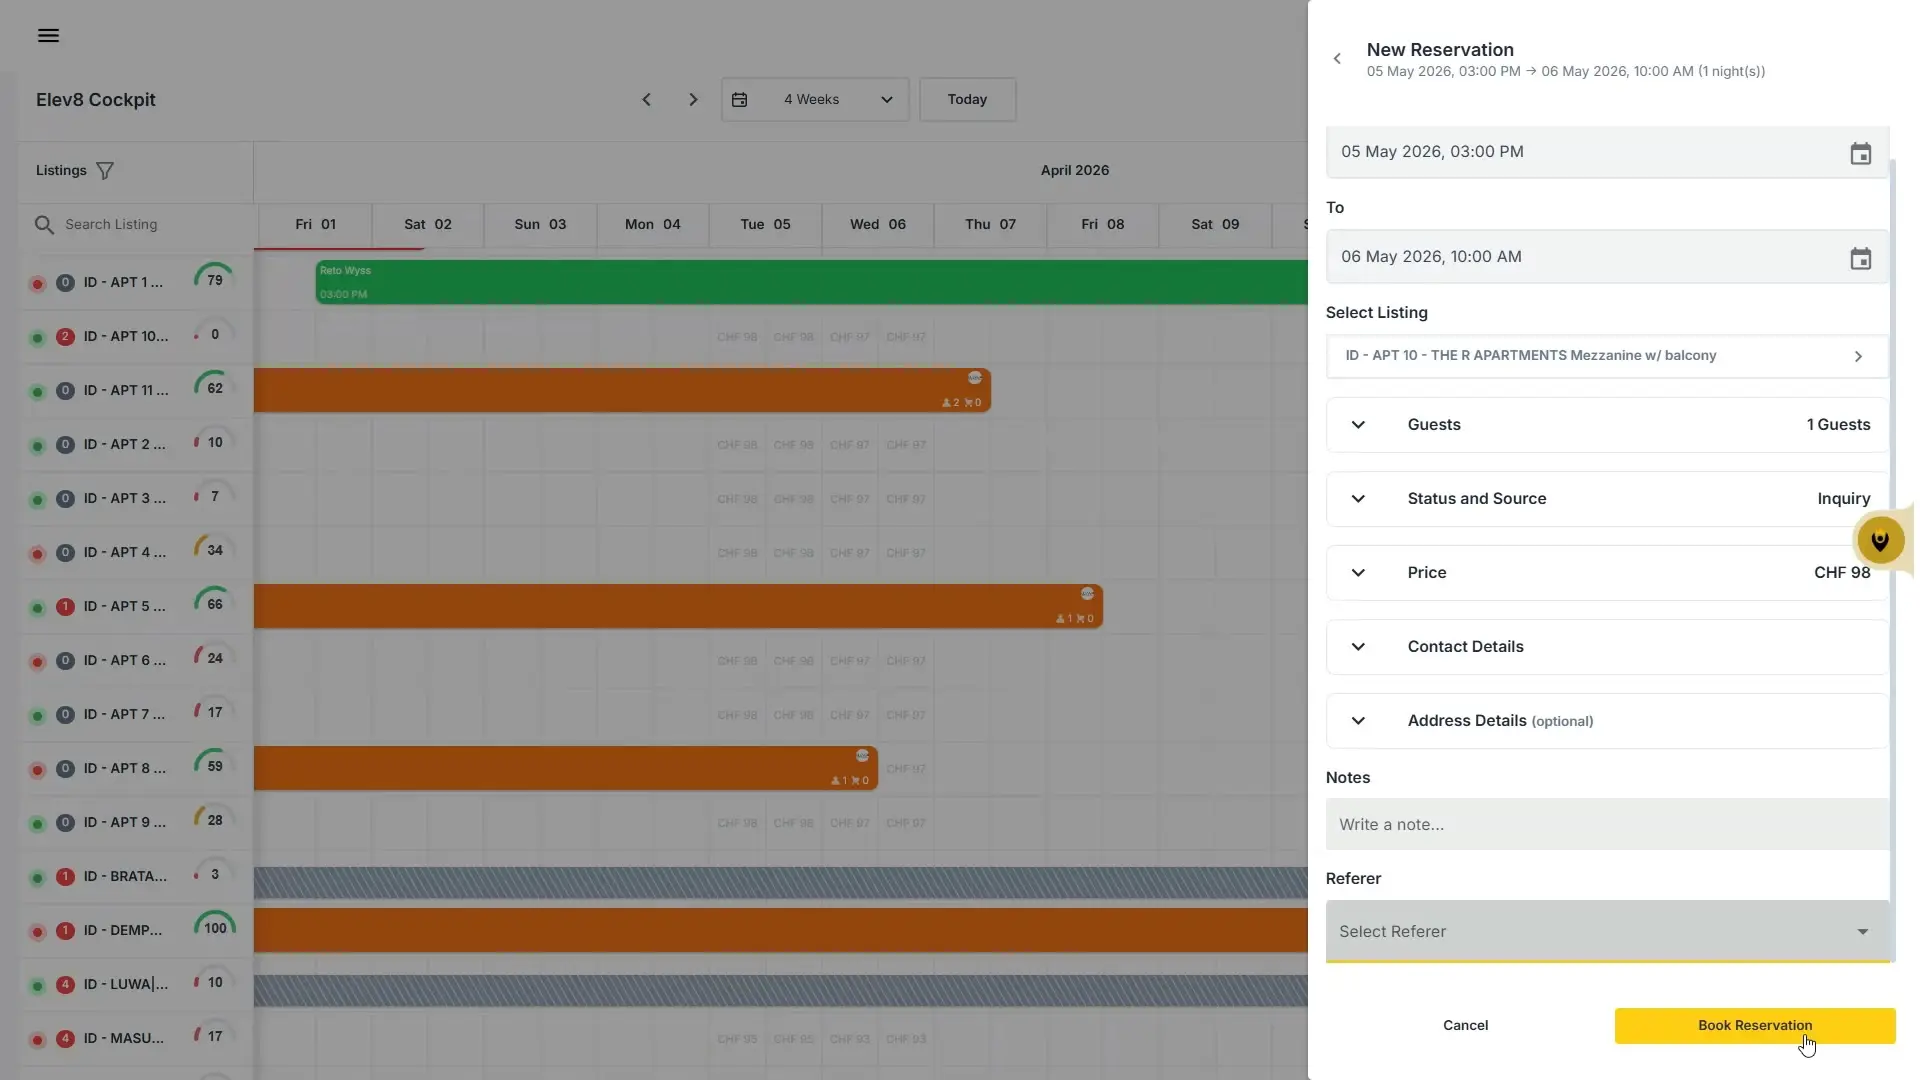Viewport: 1920px width, 1080px height.
Task: Click the yellow floating assistant badge
Action: 1880,541
